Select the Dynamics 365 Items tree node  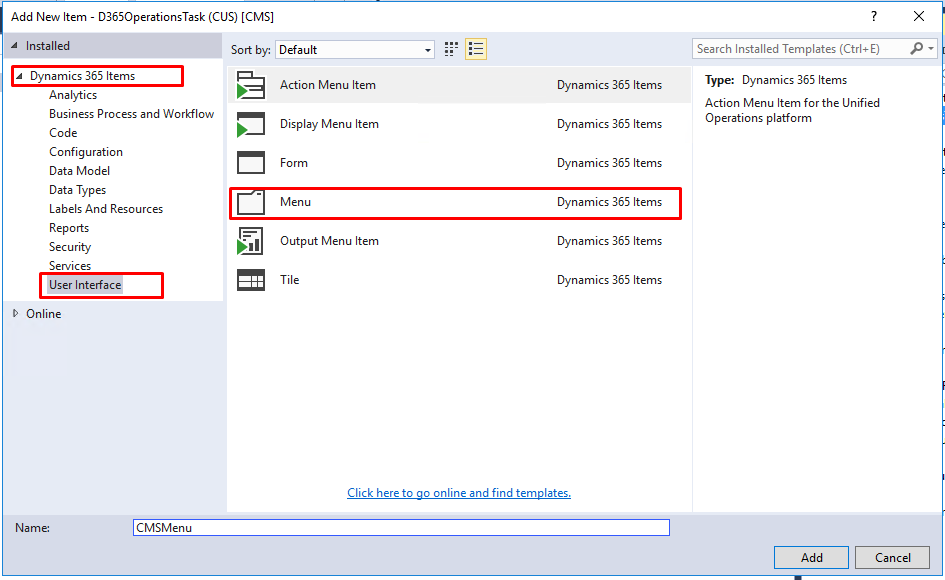pos(83,76)
